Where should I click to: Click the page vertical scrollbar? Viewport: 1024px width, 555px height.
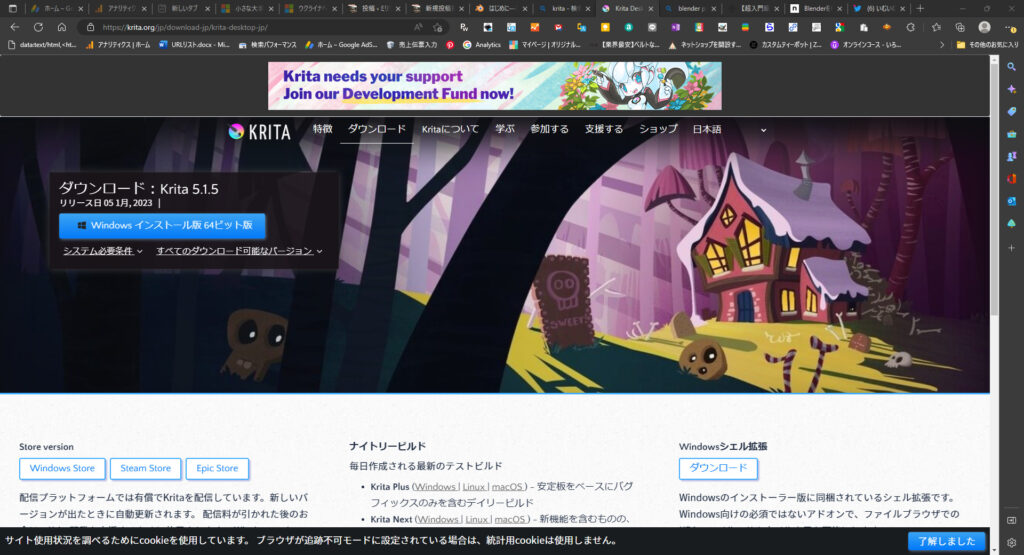point(994,189)
